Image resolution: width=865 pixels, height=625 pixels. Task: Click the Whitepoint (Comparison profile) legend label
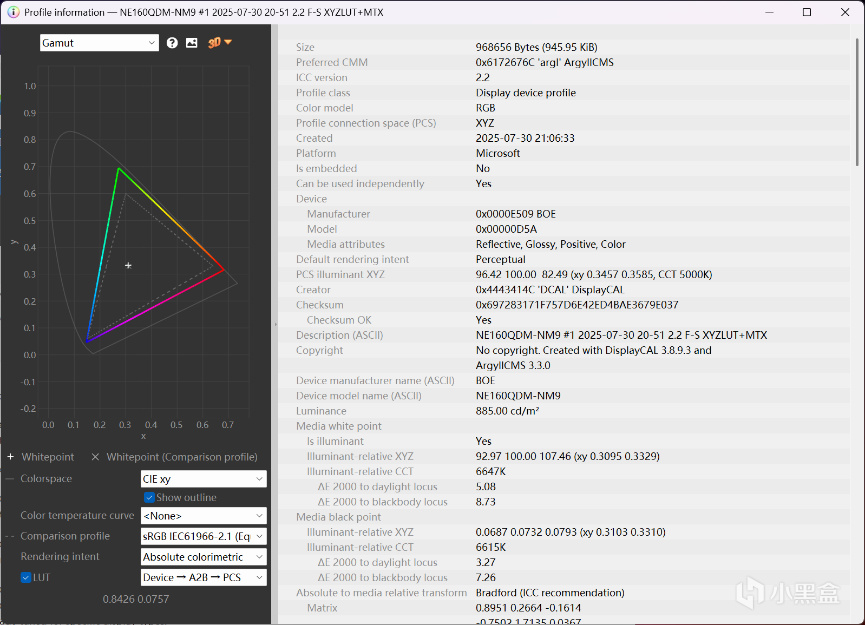pyautogui.click(x=182, y=457)
